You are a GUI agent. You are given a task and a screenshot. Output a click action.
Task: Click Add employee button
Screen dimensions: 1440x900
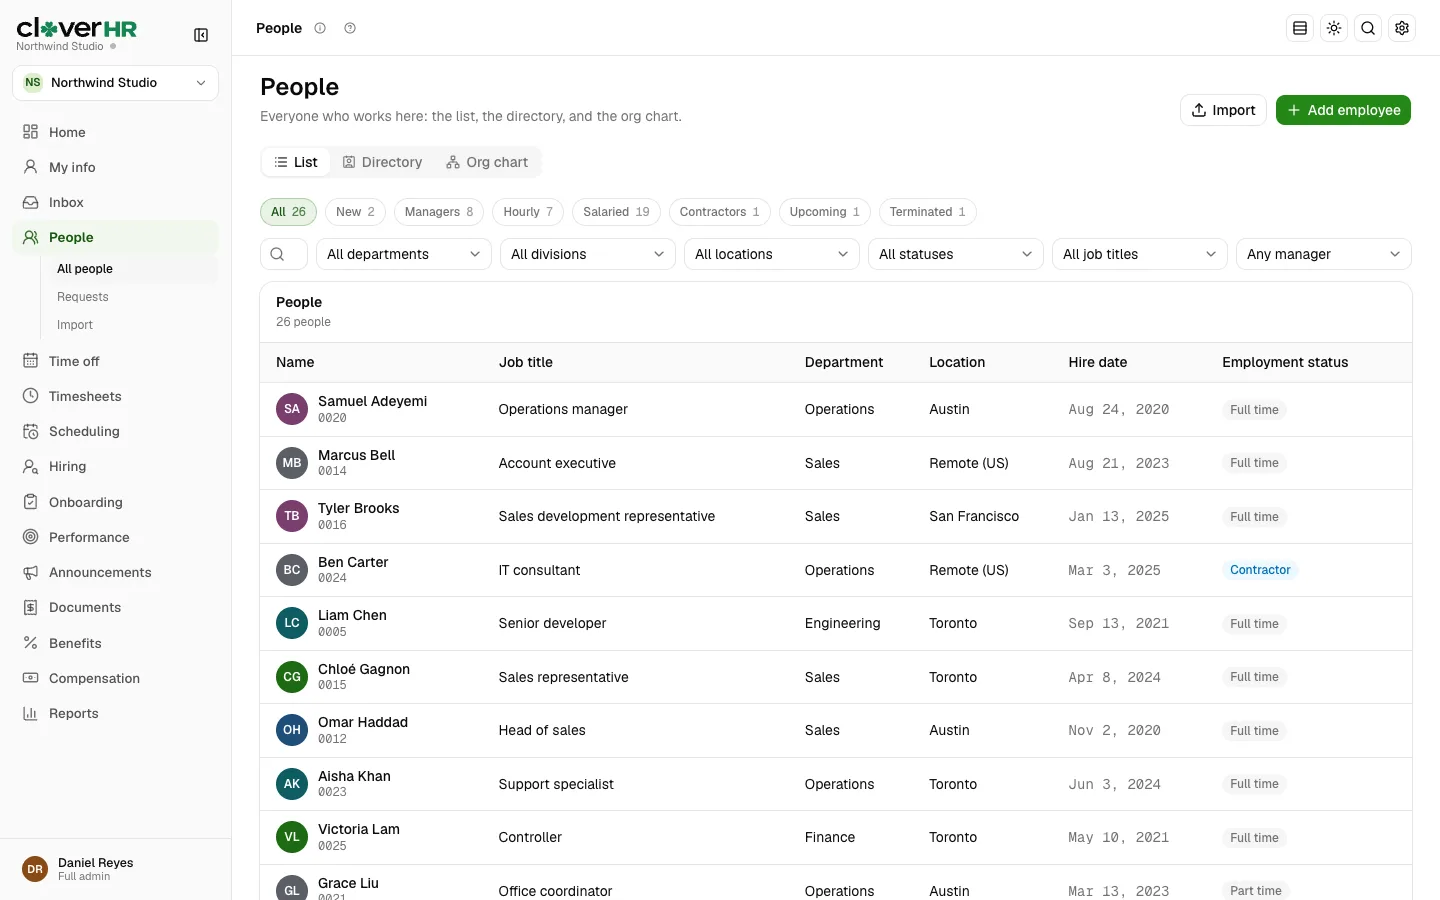click(x=1343, y=110)
